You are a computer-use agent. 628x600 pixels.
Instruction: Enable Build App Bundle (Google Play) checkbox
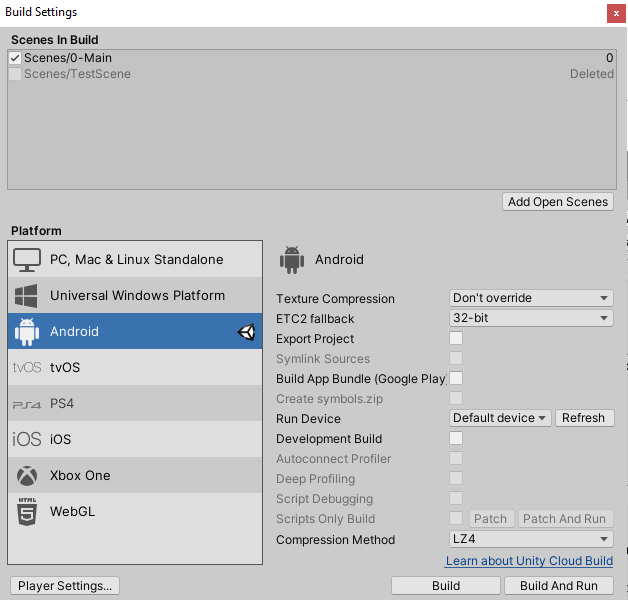click(456, 379)
